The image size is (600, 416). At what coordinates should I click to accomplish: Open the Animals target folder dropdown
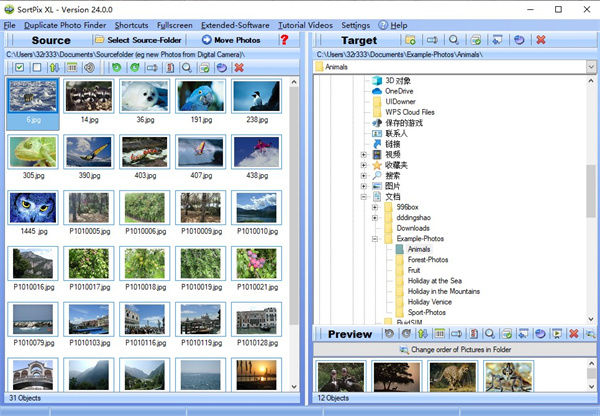590,67
